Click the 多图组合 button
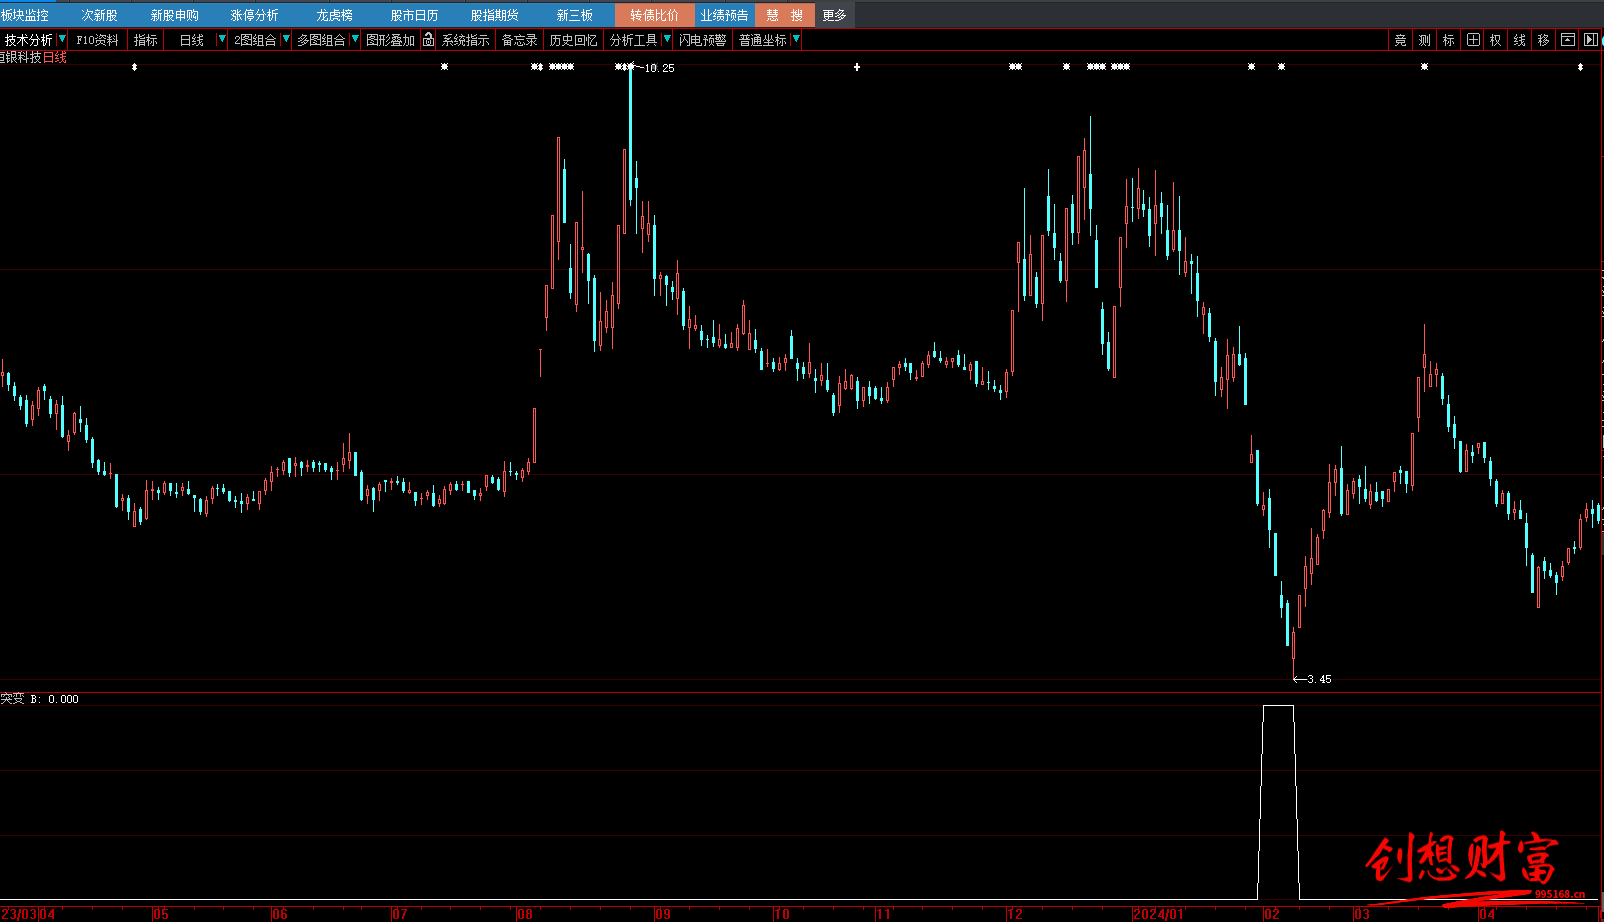 [321, 40]
